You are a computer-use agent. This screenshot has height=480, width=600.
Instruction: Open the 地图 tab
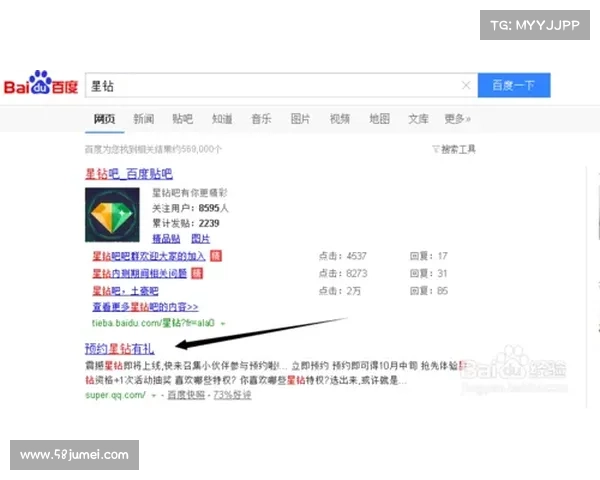[x=379, y=119]
